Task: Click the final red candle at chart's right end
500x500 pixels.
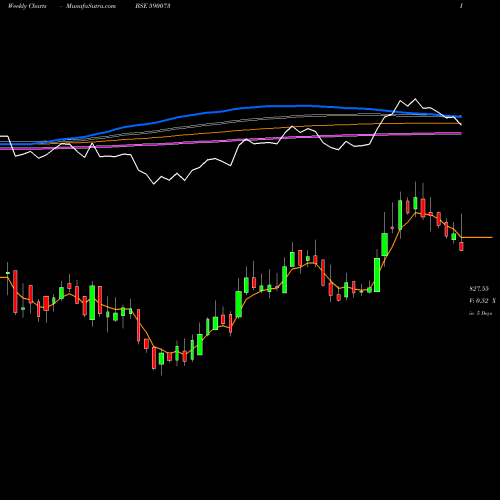Action: (x=461, y=246)
